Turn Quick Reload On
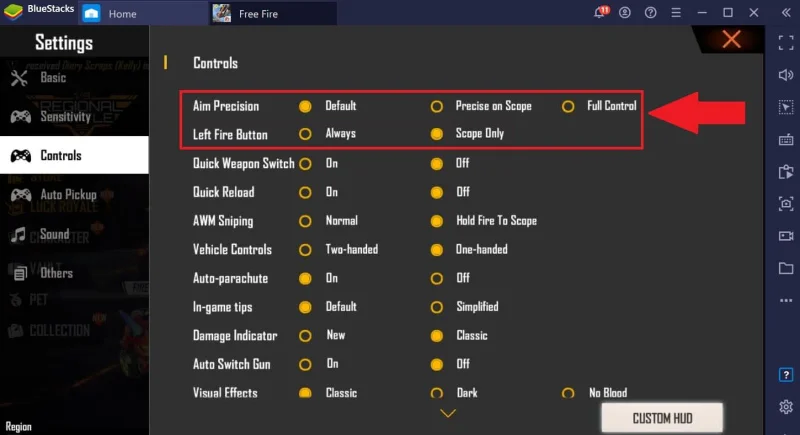800x435 pixels. 305,192
